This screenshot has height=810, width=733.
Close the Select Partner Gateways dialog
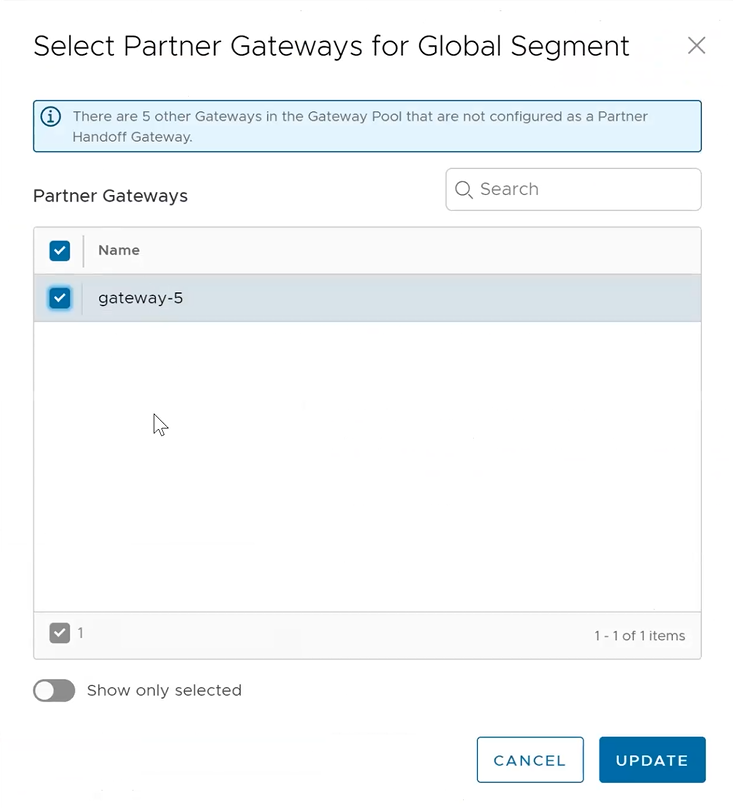tap(696, 46)
